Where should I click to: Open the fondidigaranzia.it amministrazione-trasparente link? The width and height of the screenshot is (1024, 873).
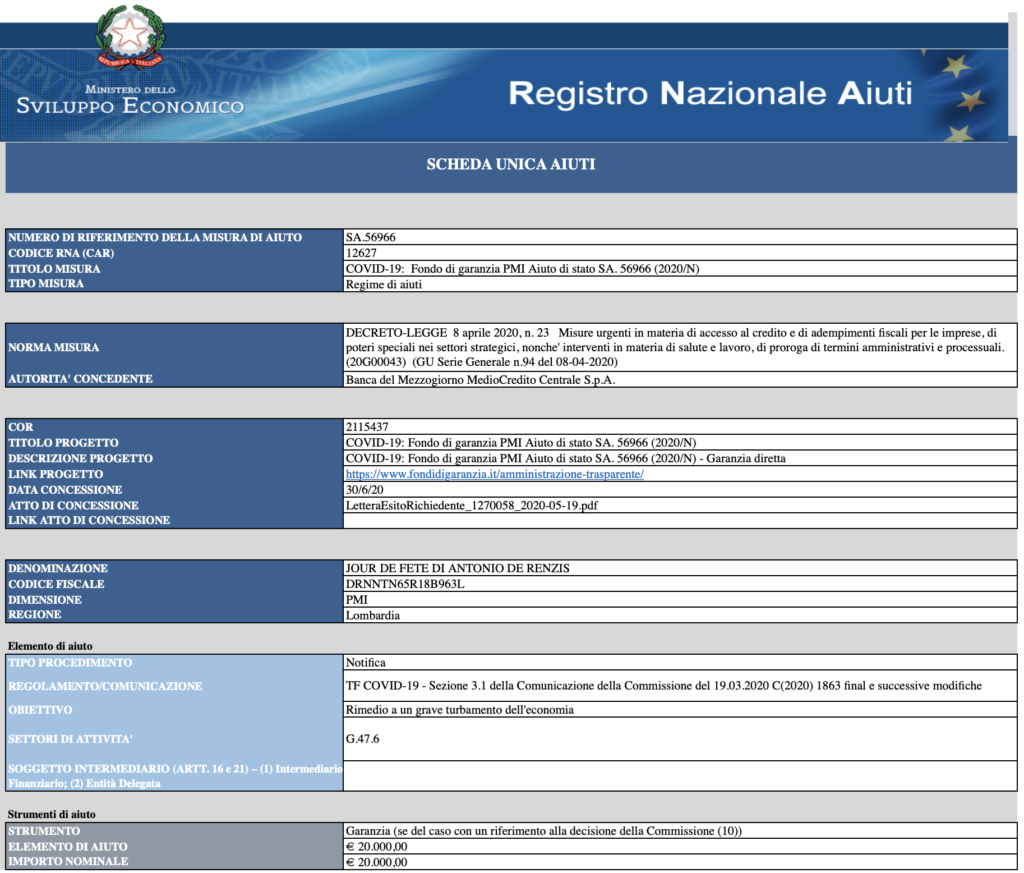point(494,474)
